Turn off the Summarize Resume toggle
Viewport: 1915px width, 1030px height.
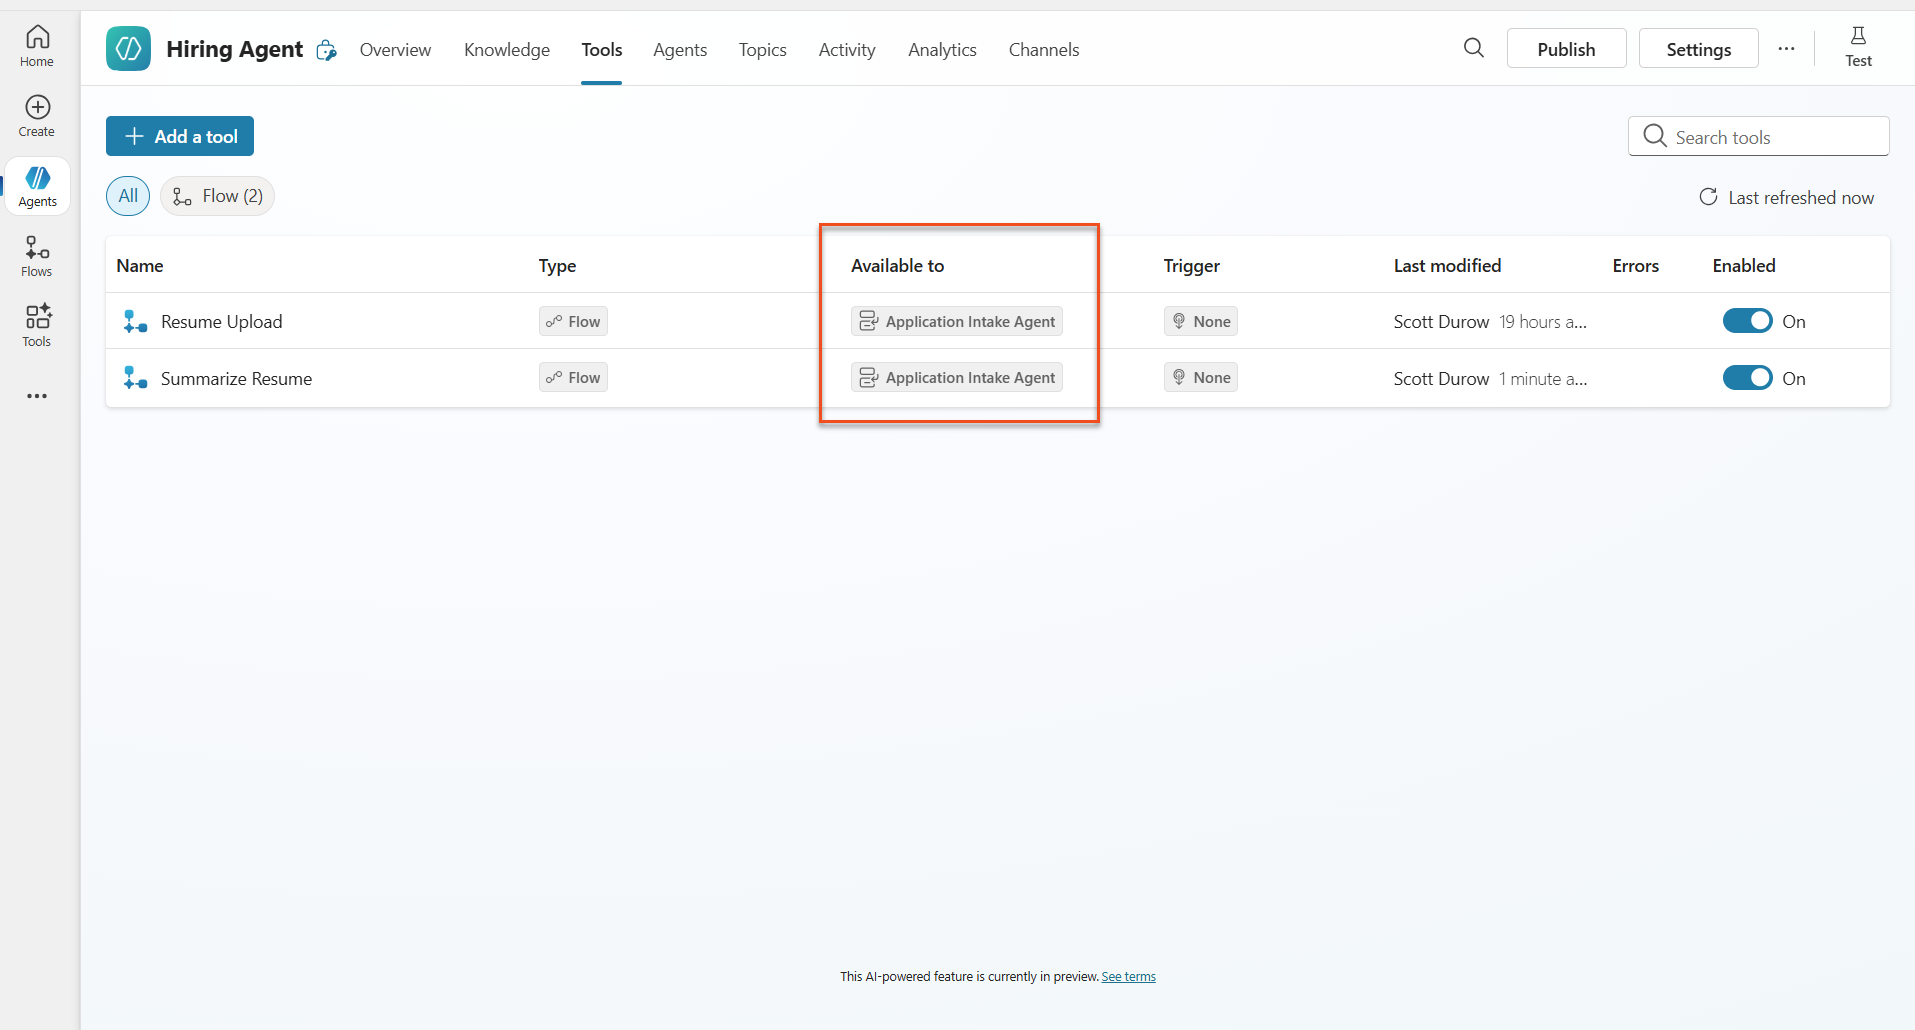pos(1747,378)
